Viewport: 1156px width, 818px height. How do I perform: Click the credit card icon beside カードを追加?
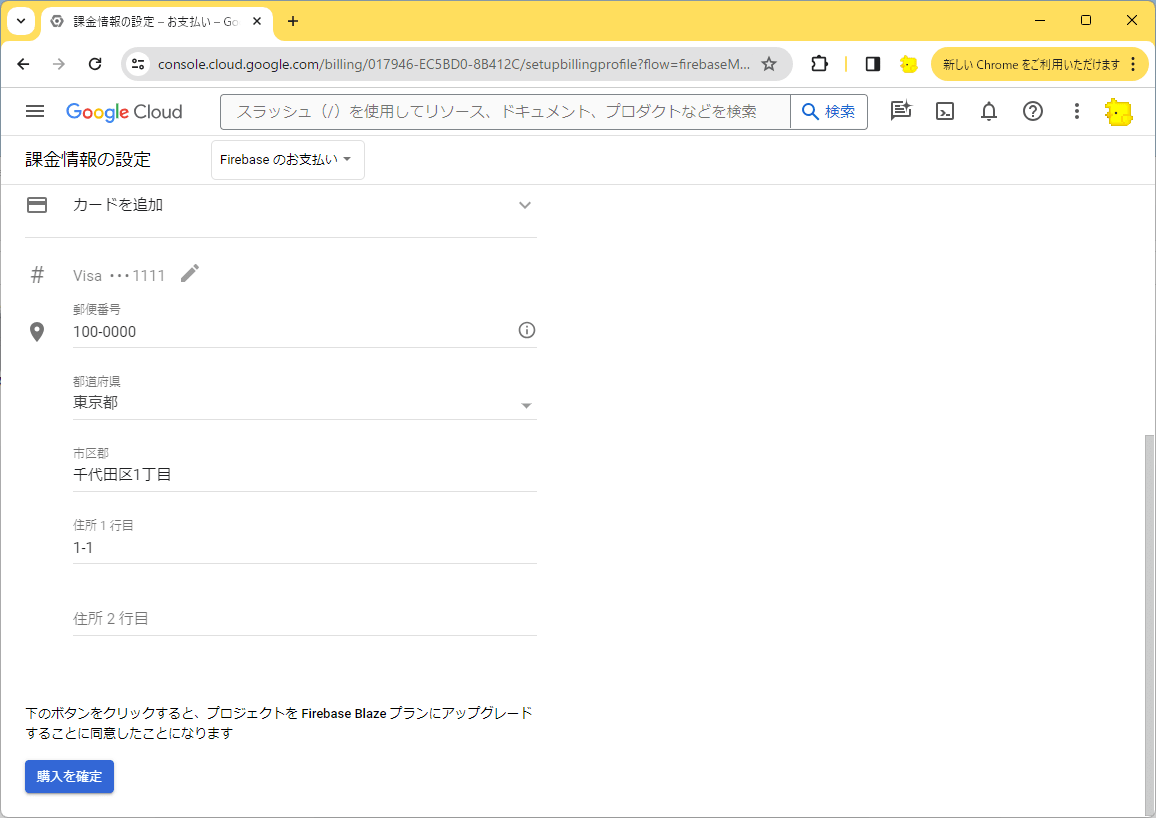[37, 205]
